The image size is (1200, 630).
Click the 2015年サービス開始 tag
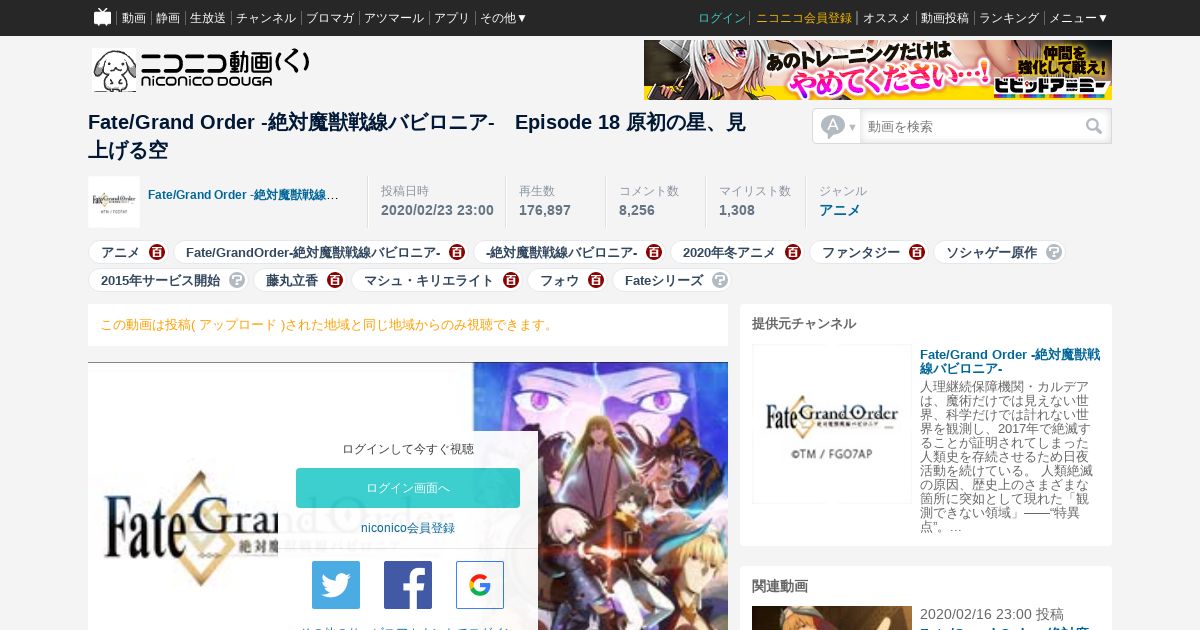(160, 280)
